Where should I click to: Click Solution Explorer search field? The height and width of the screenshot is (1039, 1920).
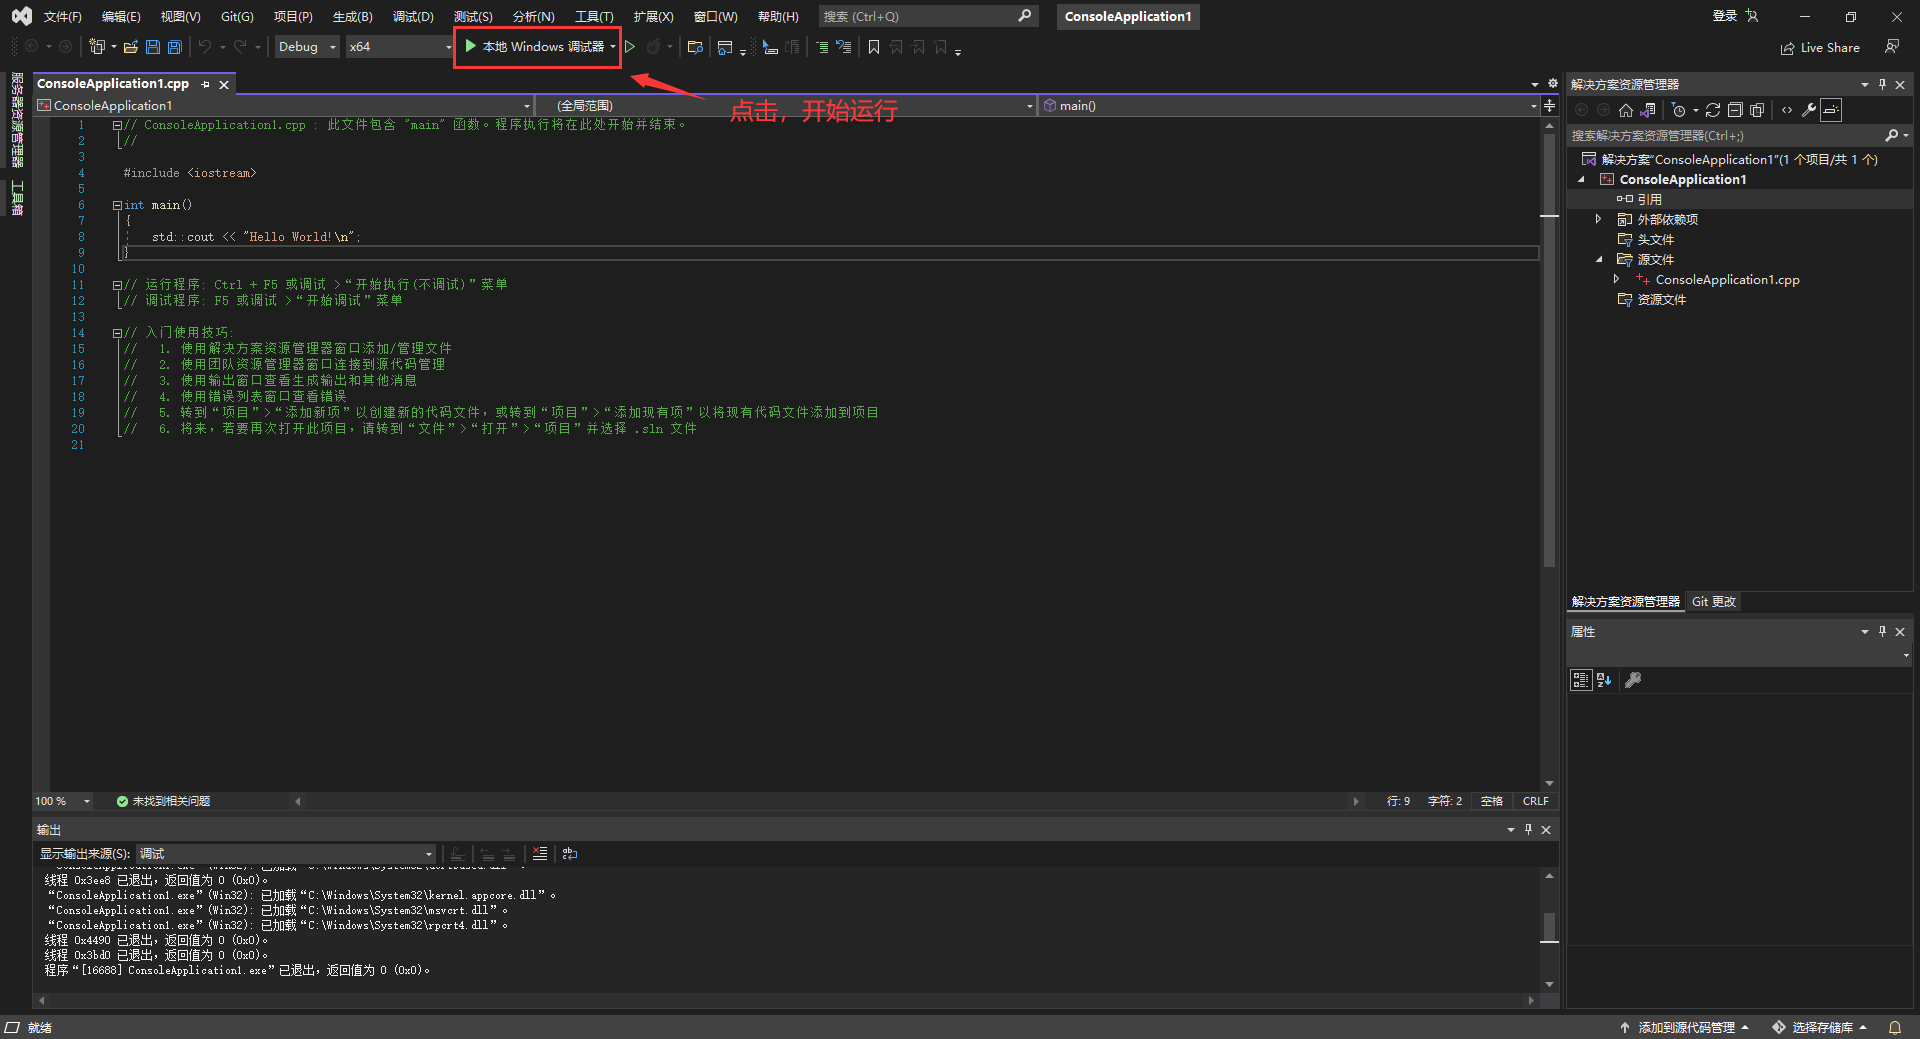(1738, 135)
